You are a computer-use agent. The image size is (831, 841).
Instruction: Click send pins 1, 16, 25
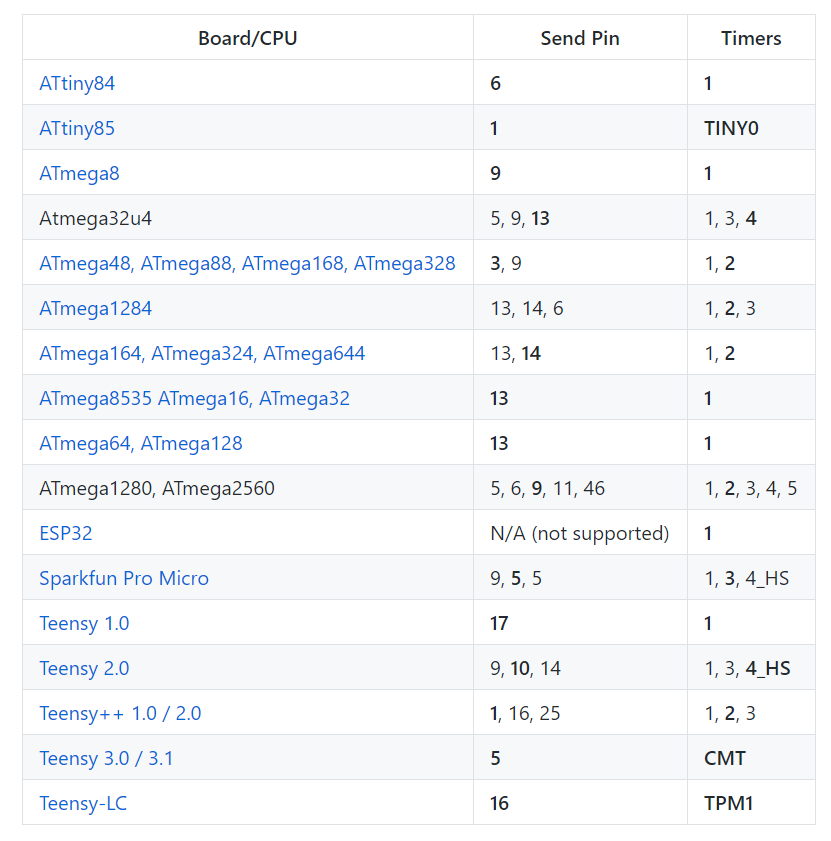[525, 714]
